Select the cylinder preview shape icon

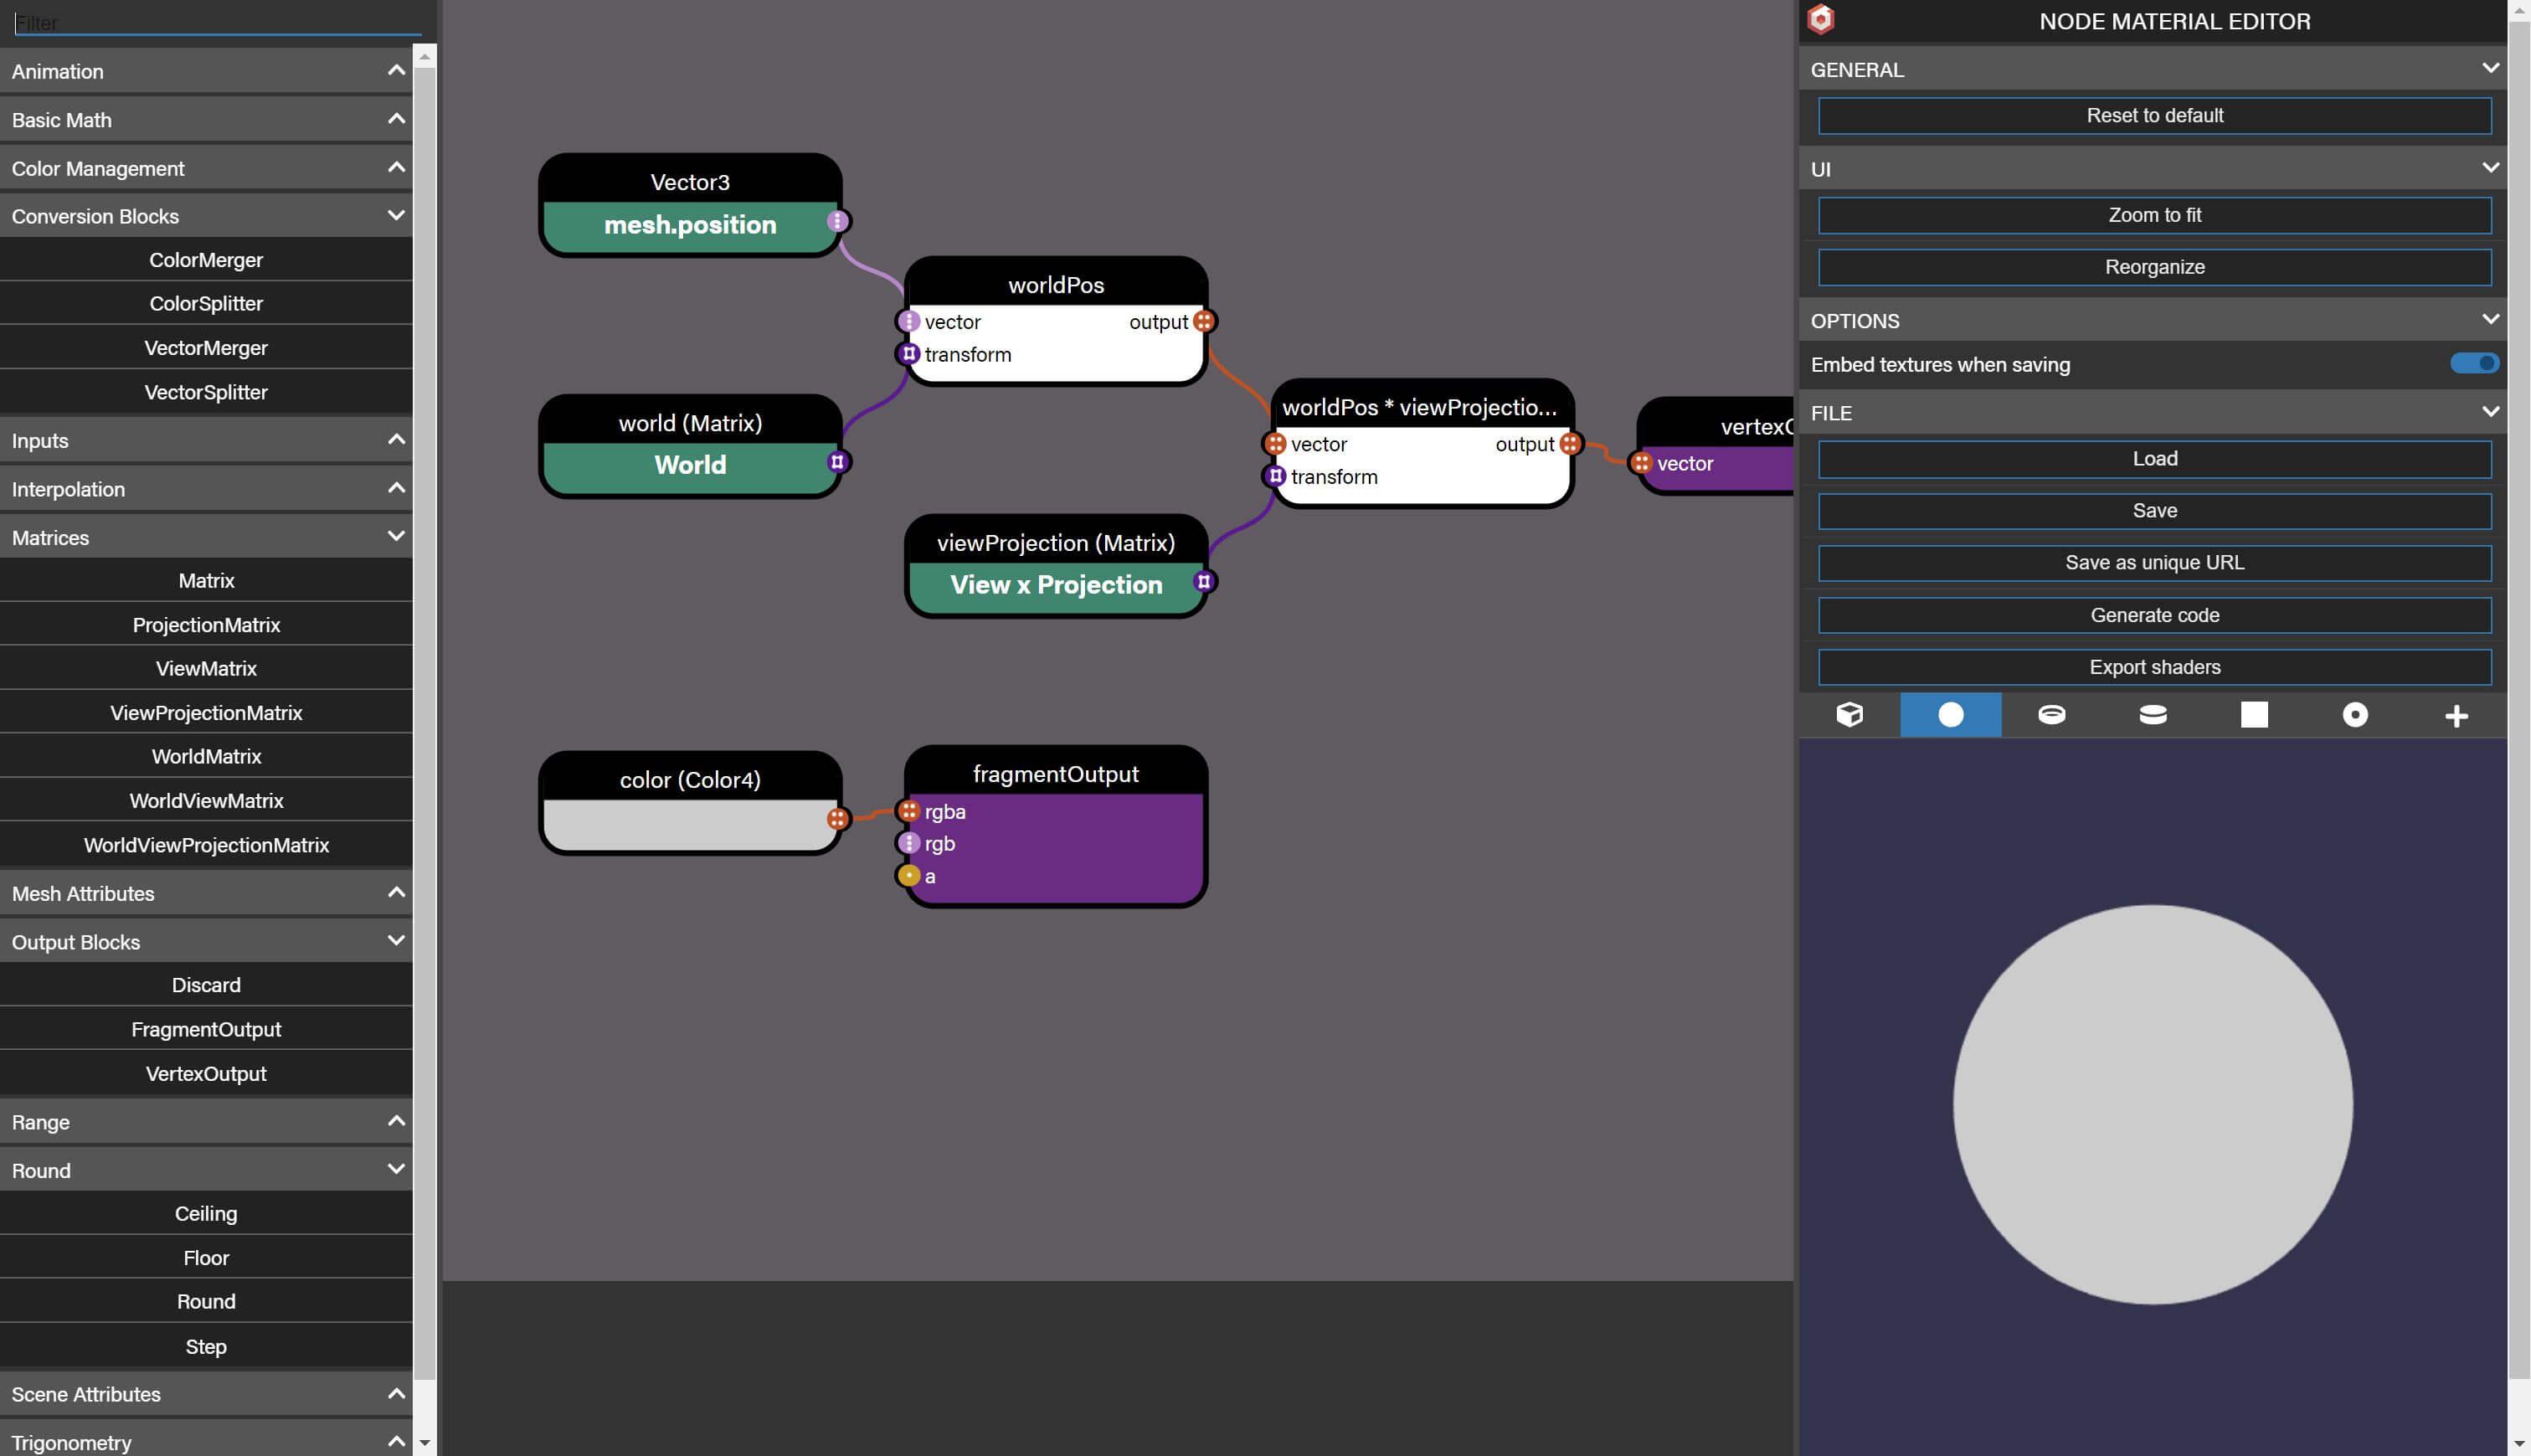[2153, 714]
